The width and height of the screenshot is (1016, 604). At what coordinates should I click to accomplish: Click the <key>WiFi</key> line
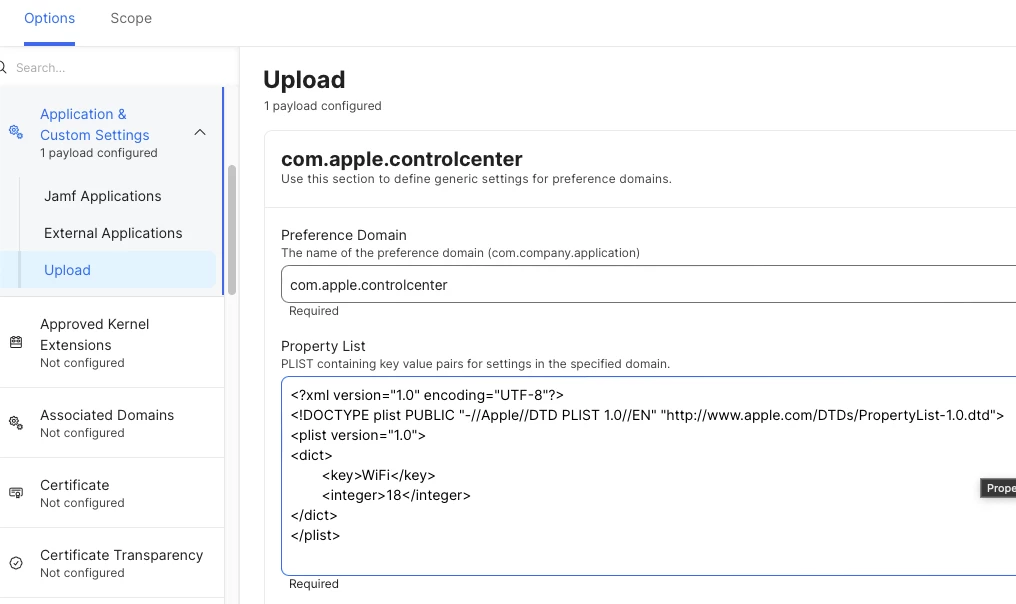378,475
